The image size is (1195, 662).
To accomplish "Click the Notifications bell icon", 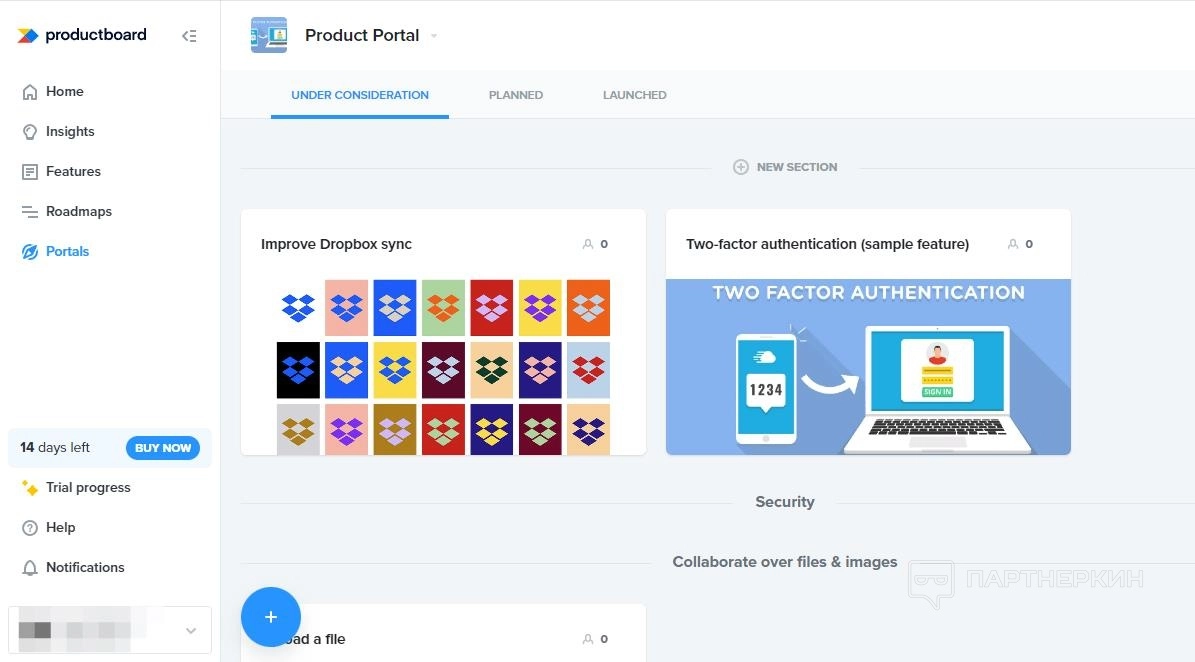I will [30, 568].
